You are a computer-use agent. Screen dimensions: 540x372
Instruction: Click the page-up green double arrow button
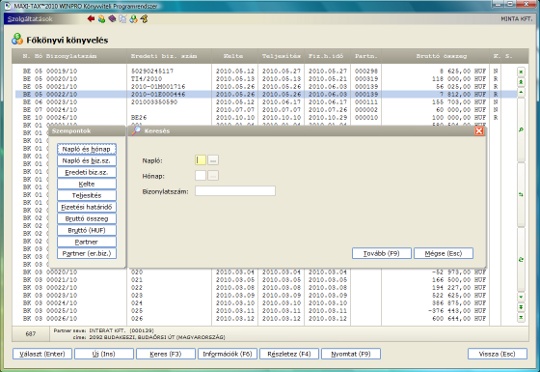[521, 82]
